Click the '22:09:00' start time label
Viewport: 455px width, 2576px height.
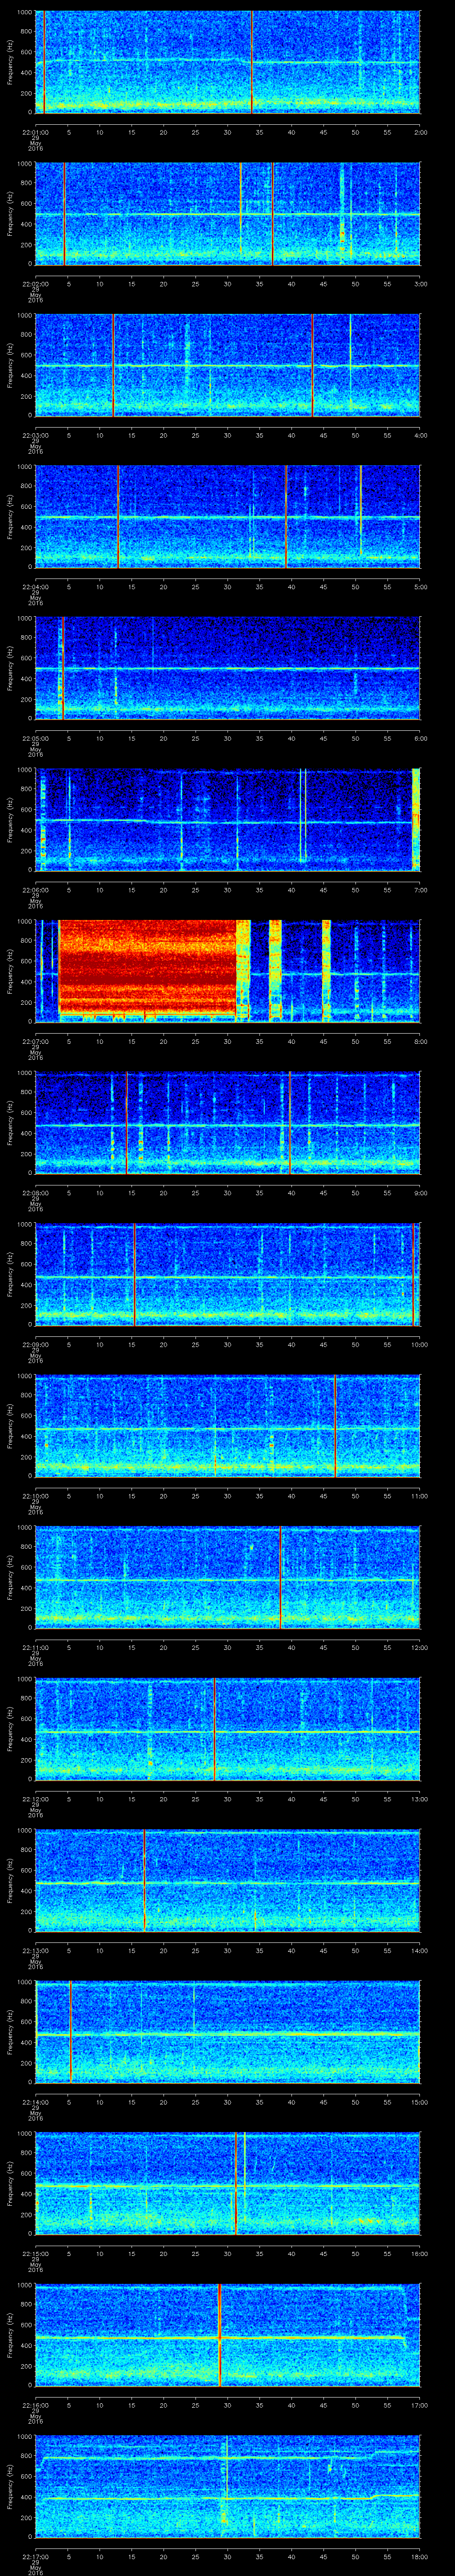click(35, 1345)
